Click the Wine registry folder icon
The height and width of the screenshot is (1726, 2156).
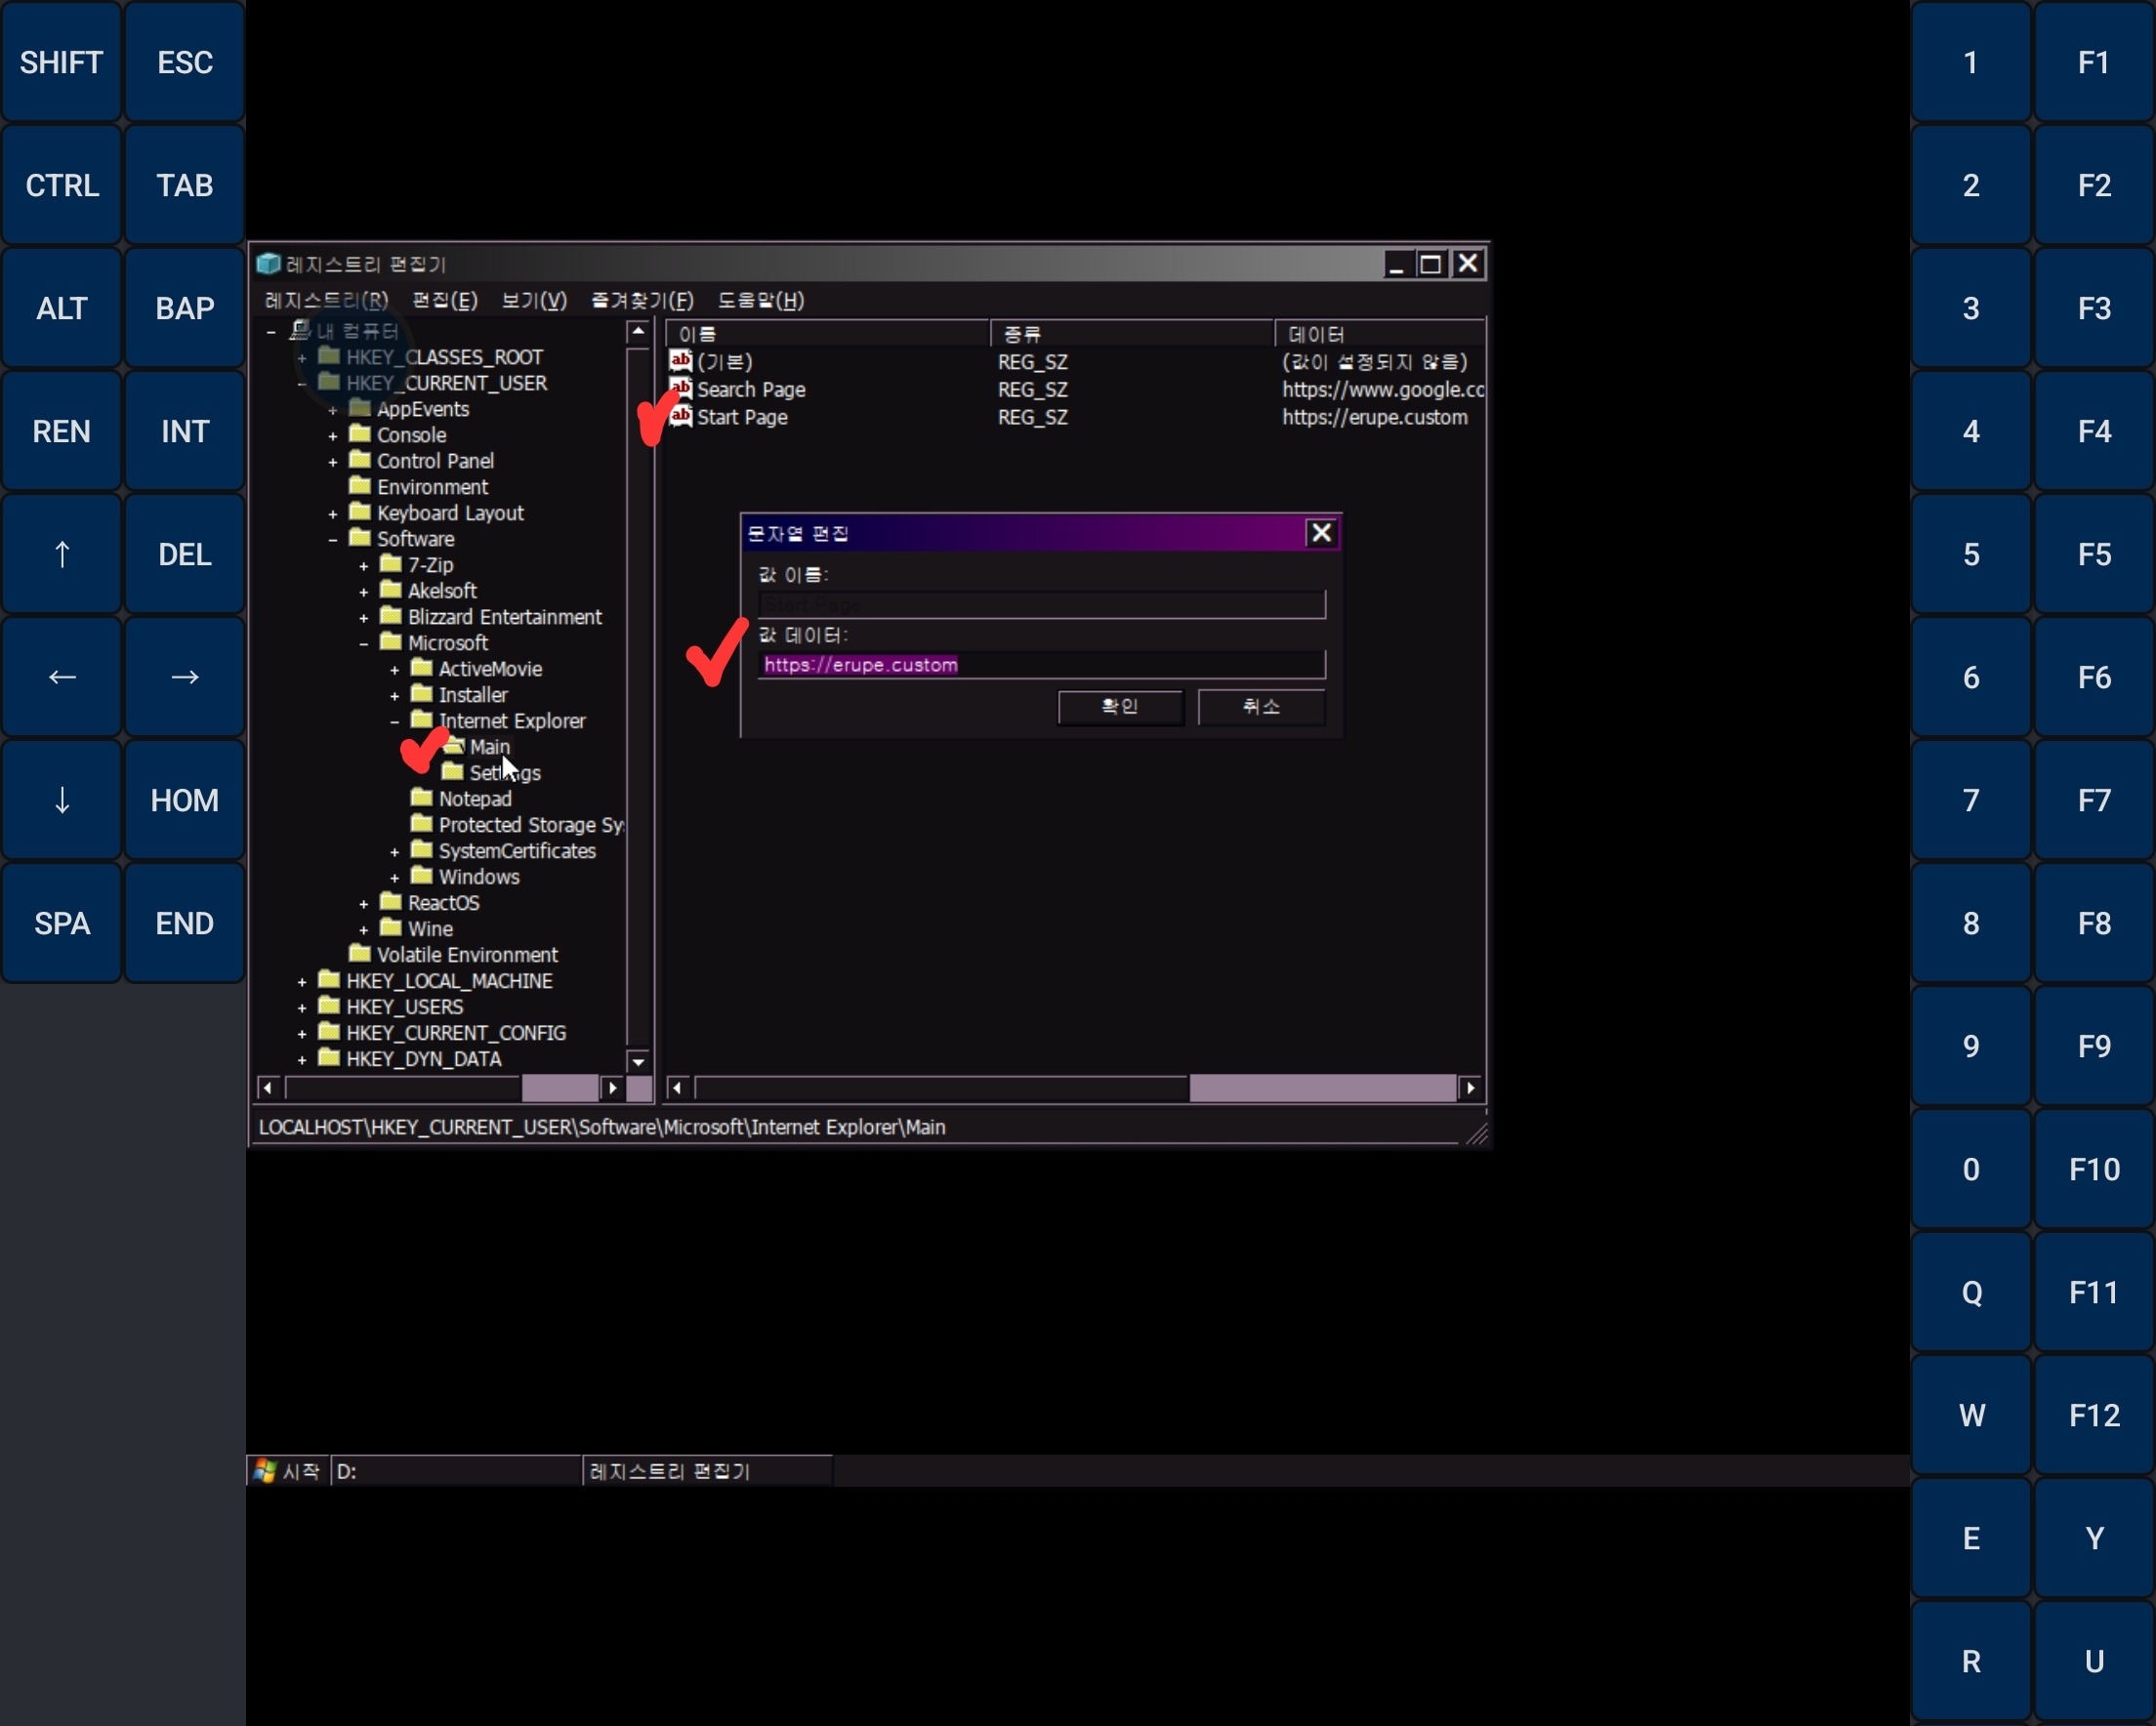pos(391,928)
